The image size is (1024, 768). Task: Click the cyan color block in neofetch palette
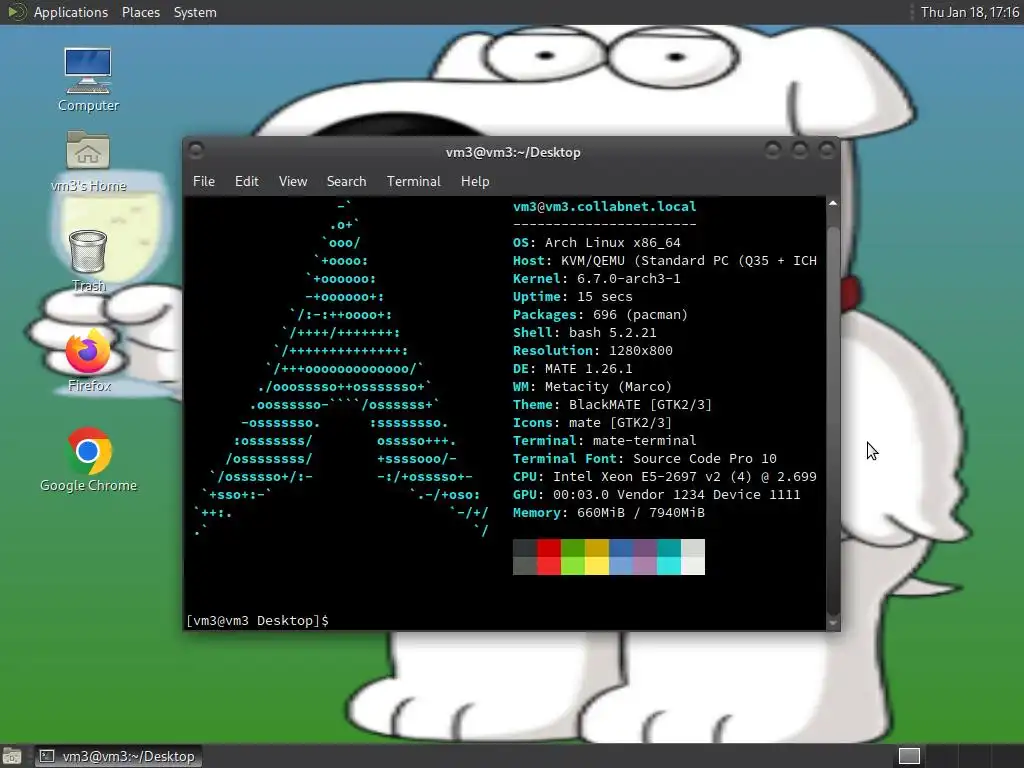(x=669, y=557)
